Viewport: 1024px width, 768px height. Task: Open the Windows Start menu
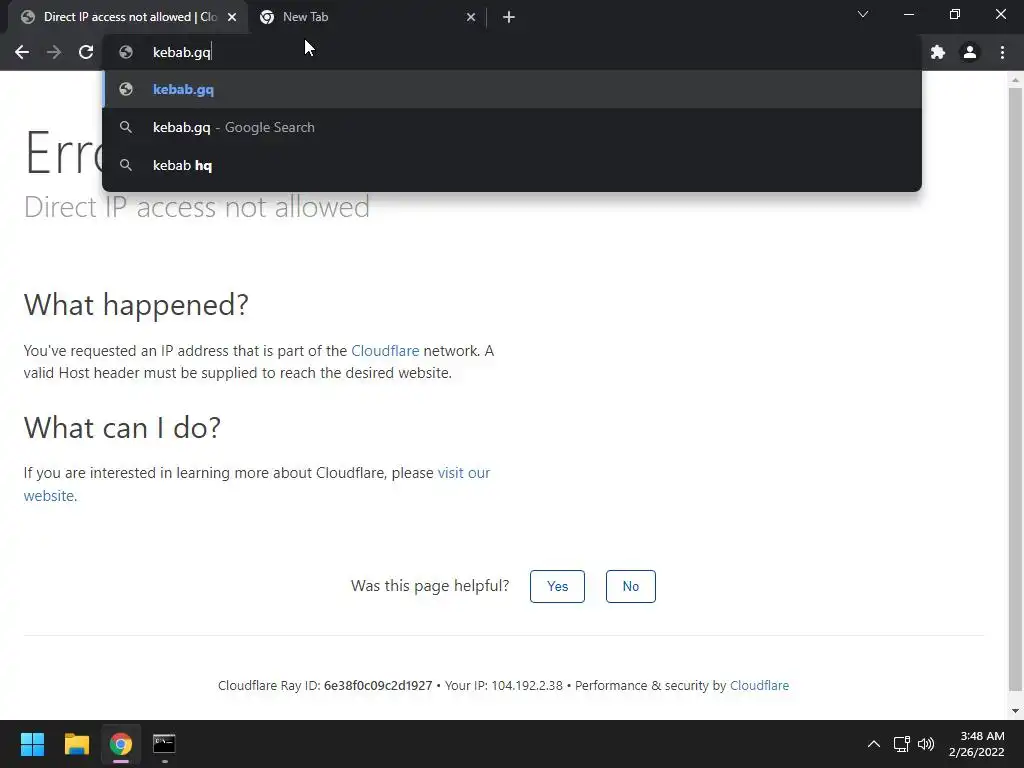[x=32, y=744]
